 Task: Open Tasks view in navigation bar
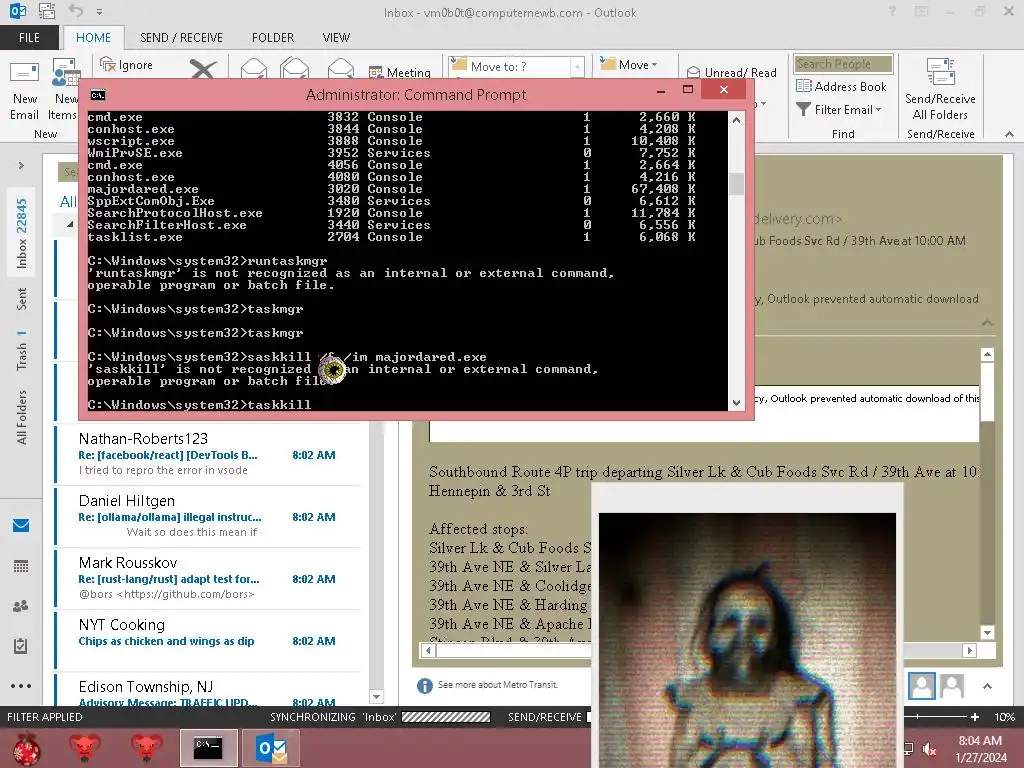pos(21,646)
